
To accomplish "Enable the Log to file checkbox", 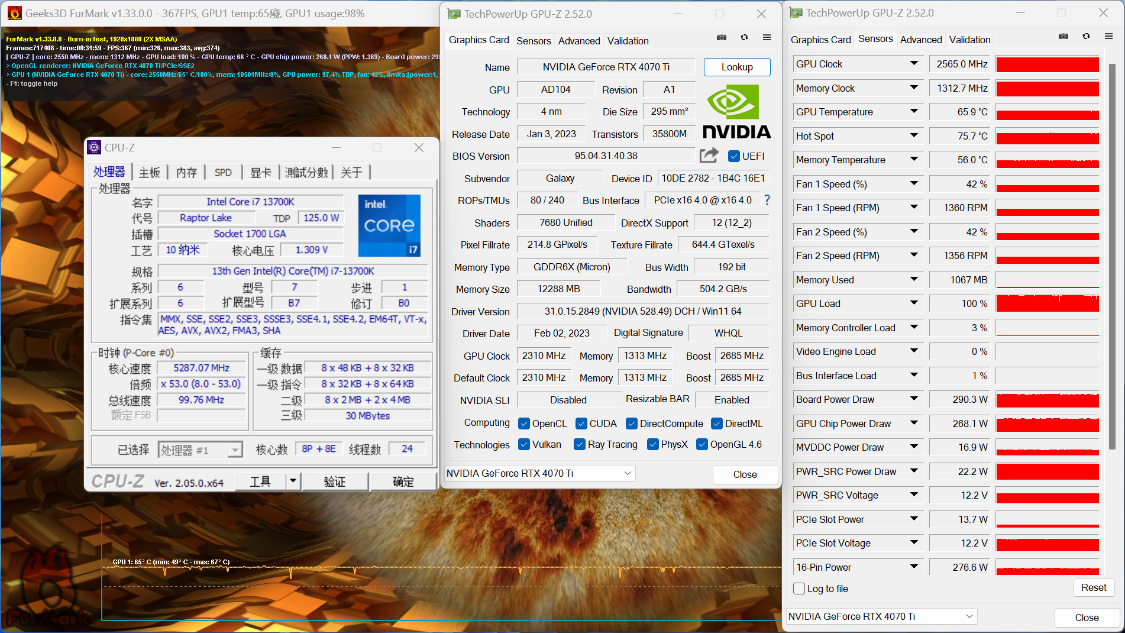I will [x=799, y=589].
